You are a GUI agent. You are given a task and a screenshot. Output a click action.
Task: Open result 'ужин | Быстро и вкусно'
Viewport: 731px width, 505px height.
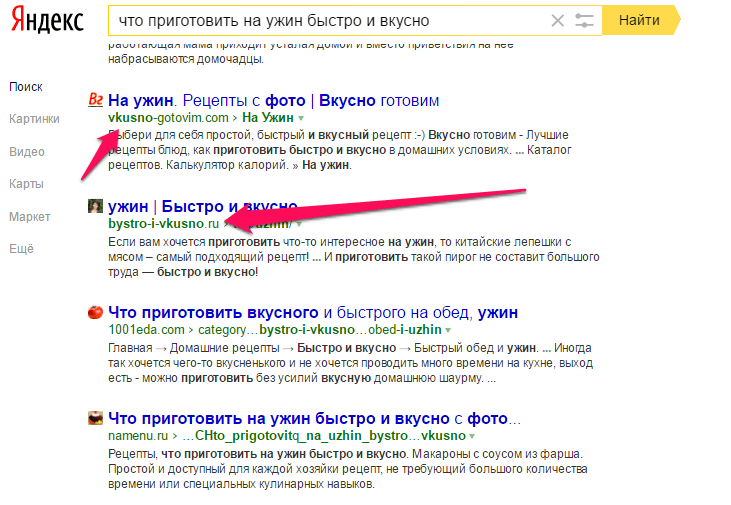(x=203, y=206)
